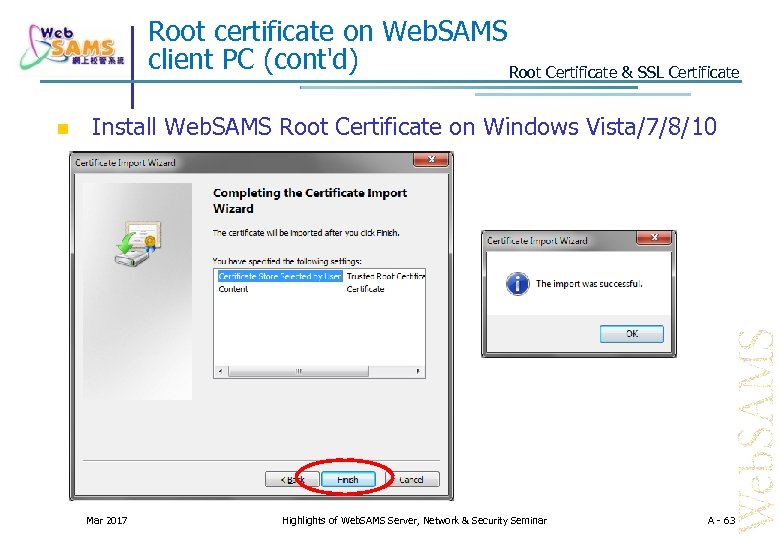Click the slide footer seminar title text
The image size is (780, 540).
[414, 520]
